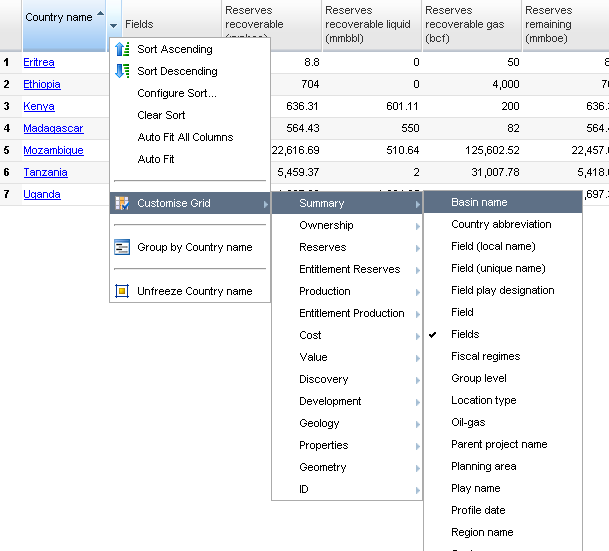Click the Sort Descending icon

(x=122, y=71)
